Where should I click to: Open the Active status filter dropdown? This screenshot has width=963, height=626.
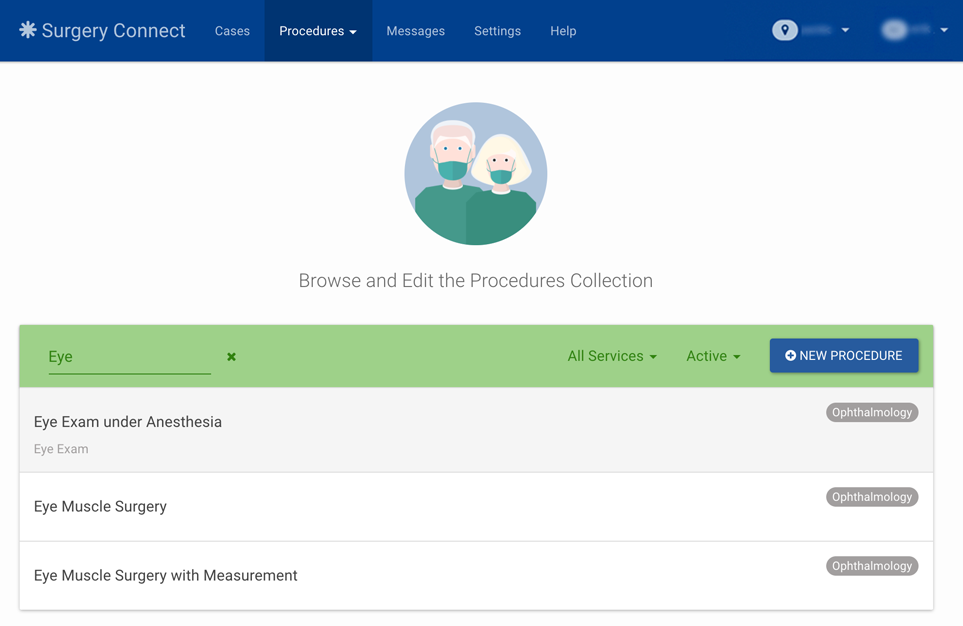pyautogui.click(x=712, y=356)
